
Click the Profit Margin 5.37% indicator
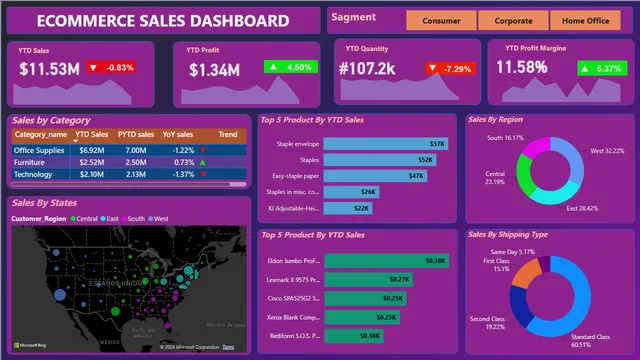point(602,69)
